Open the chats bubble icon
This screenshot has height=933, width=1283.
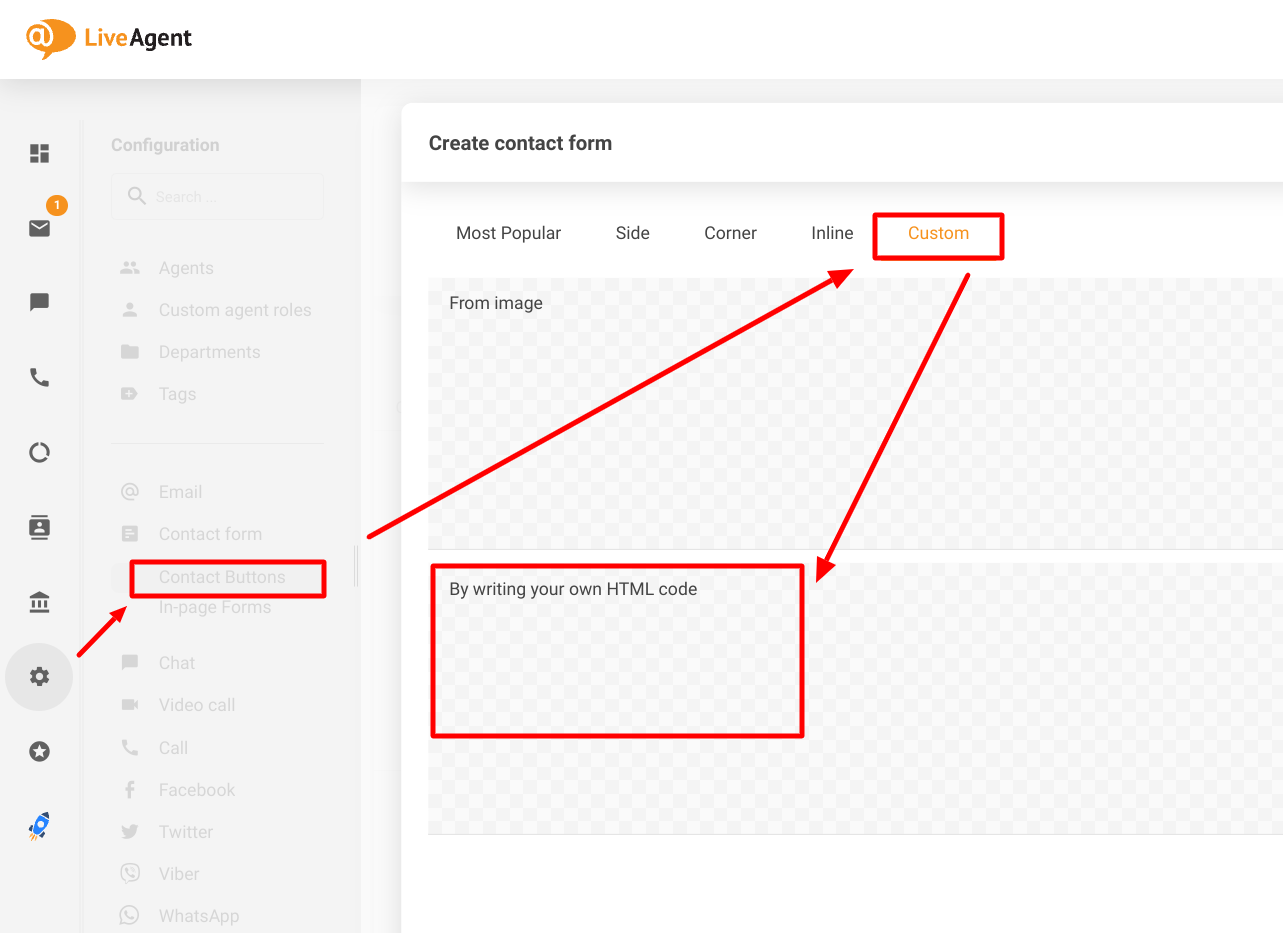click(x=39, y=302)
